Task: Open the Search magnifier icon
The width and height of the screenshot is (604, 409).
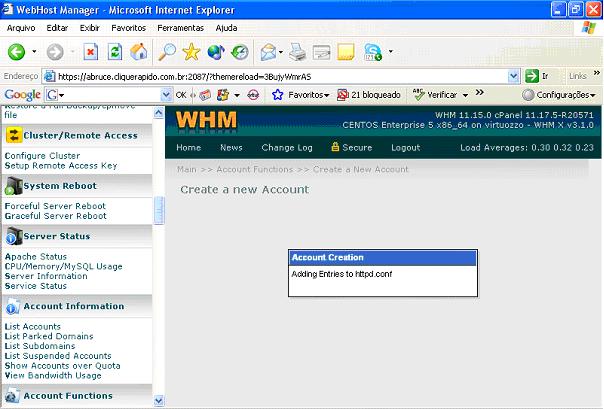Action: click(x=167, y=52)
